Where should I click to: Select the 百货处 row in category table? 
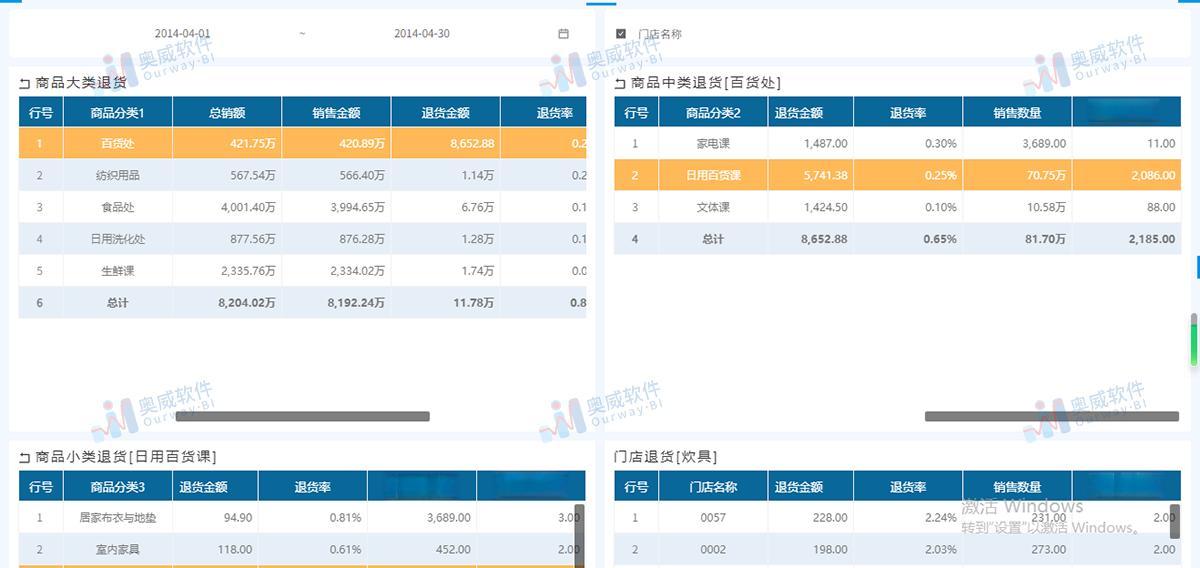tap(118, 144)
